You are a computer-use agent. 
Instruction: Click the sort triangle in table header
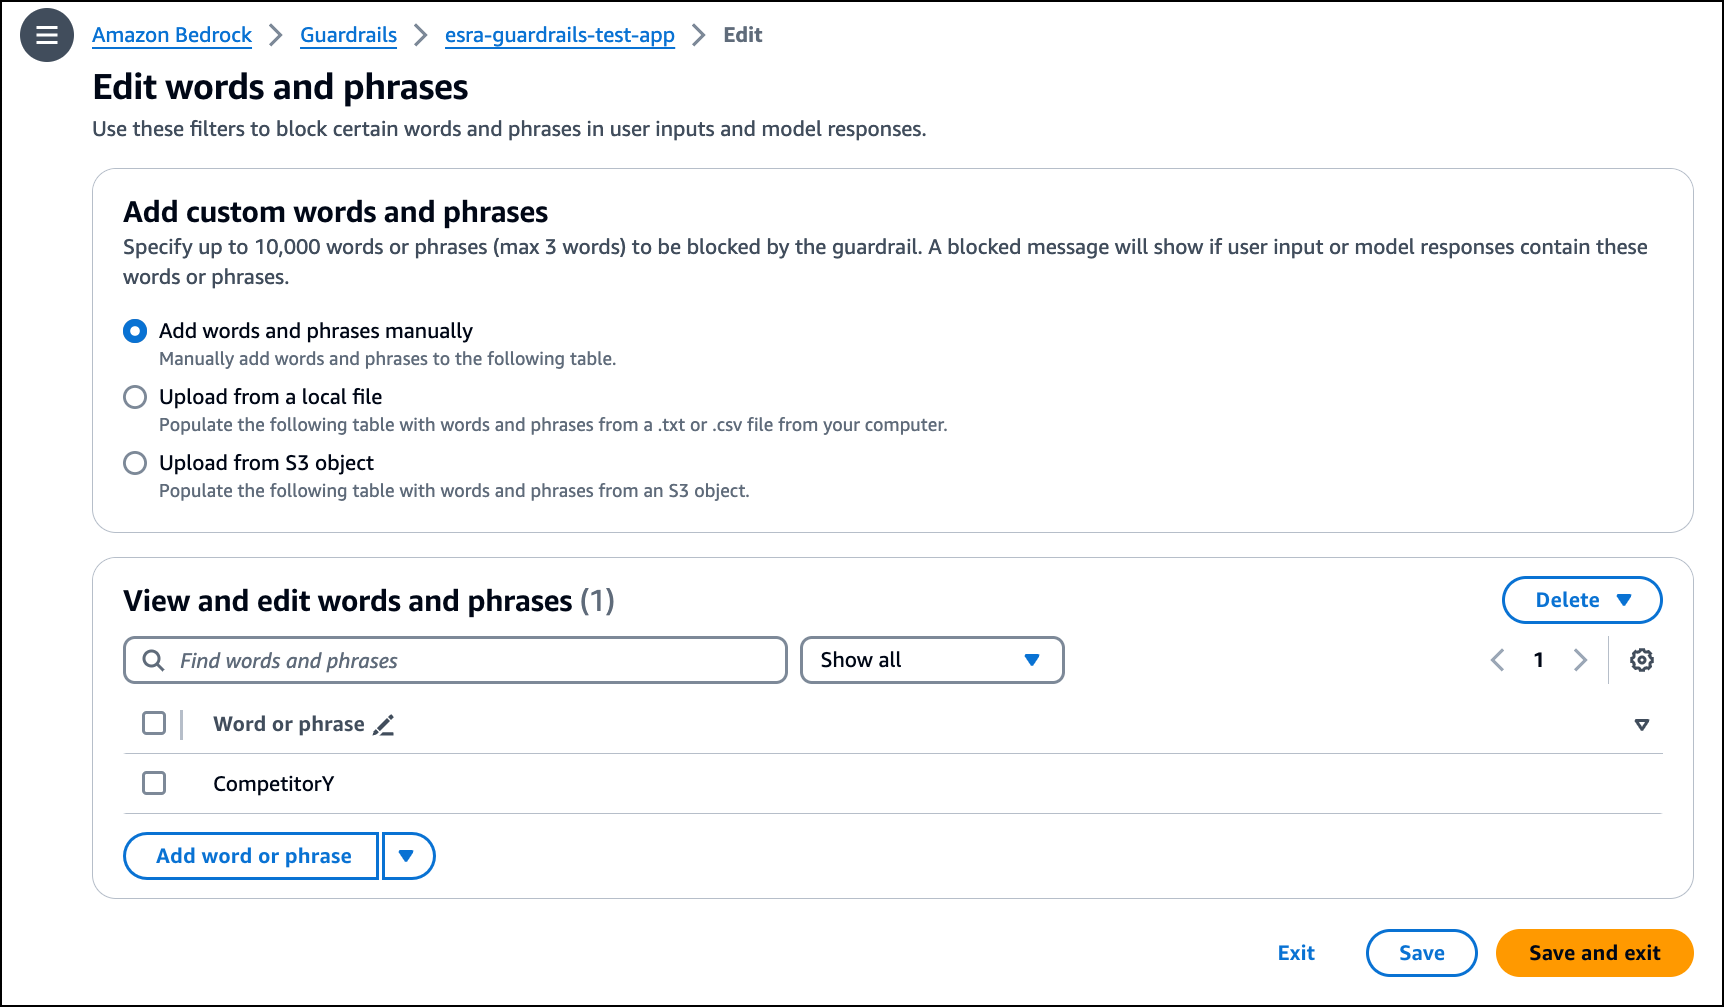tap(1641, 725)
